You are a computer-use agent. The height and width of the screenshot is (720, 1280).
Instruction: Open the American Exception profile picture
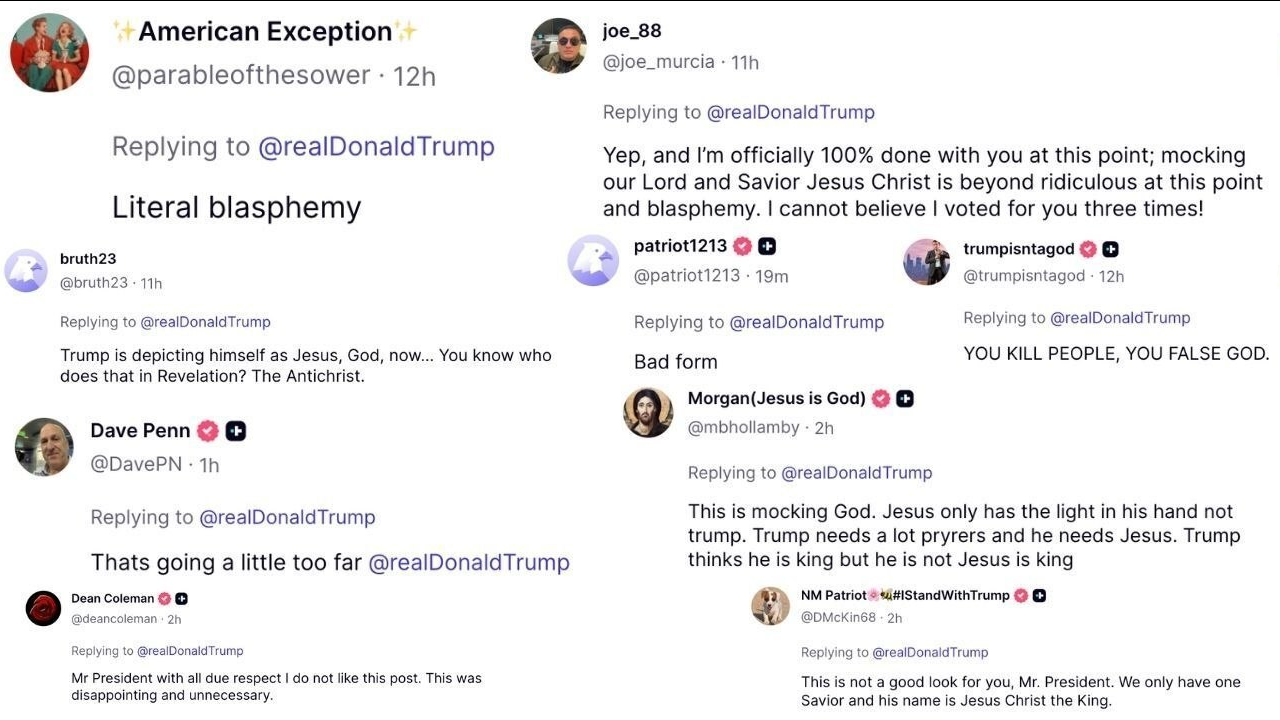tap(50, 53)
